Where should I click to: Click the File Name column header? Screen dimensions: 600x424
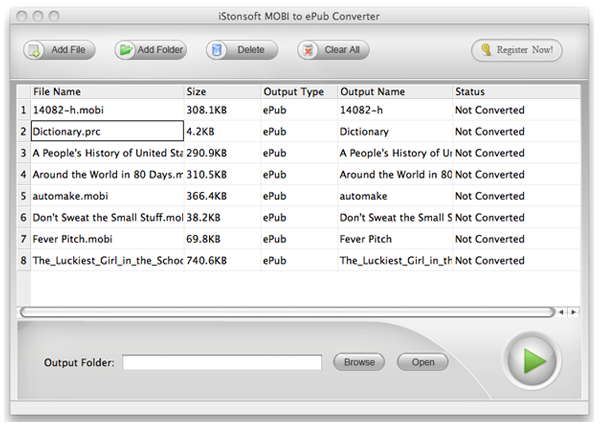(108, 92)
